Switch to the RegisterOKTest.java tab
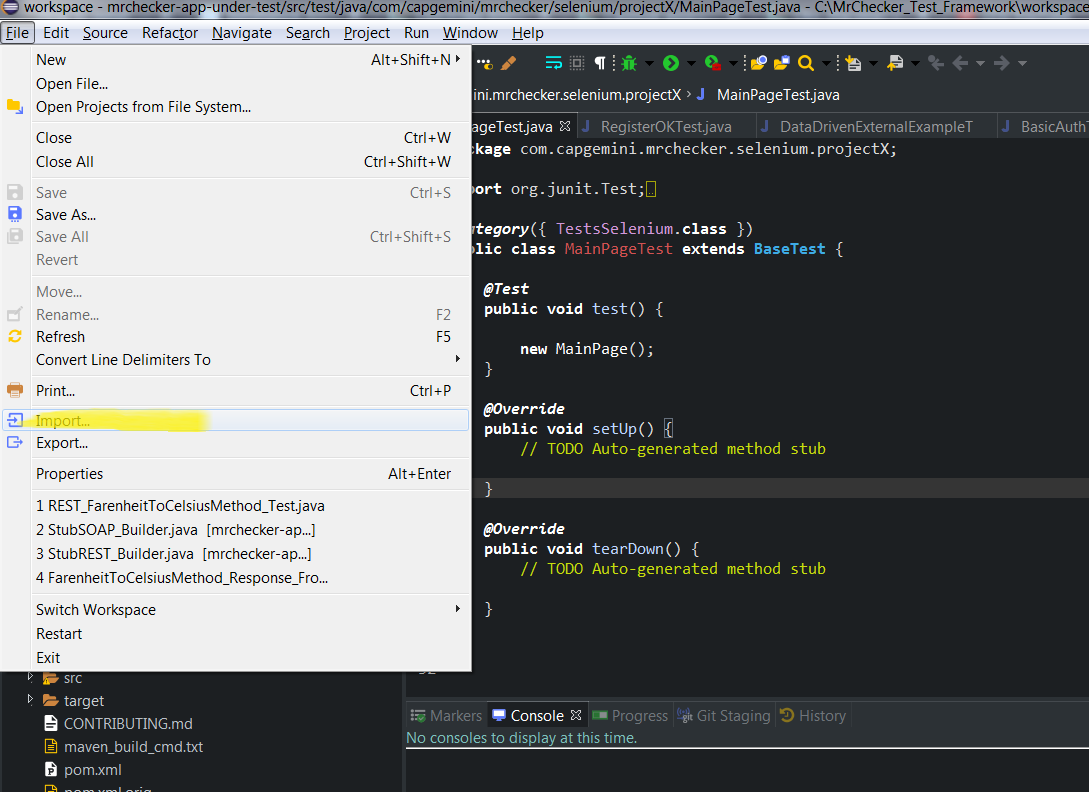This screenshot has height=792, width=1089. [x=665, y=127]
